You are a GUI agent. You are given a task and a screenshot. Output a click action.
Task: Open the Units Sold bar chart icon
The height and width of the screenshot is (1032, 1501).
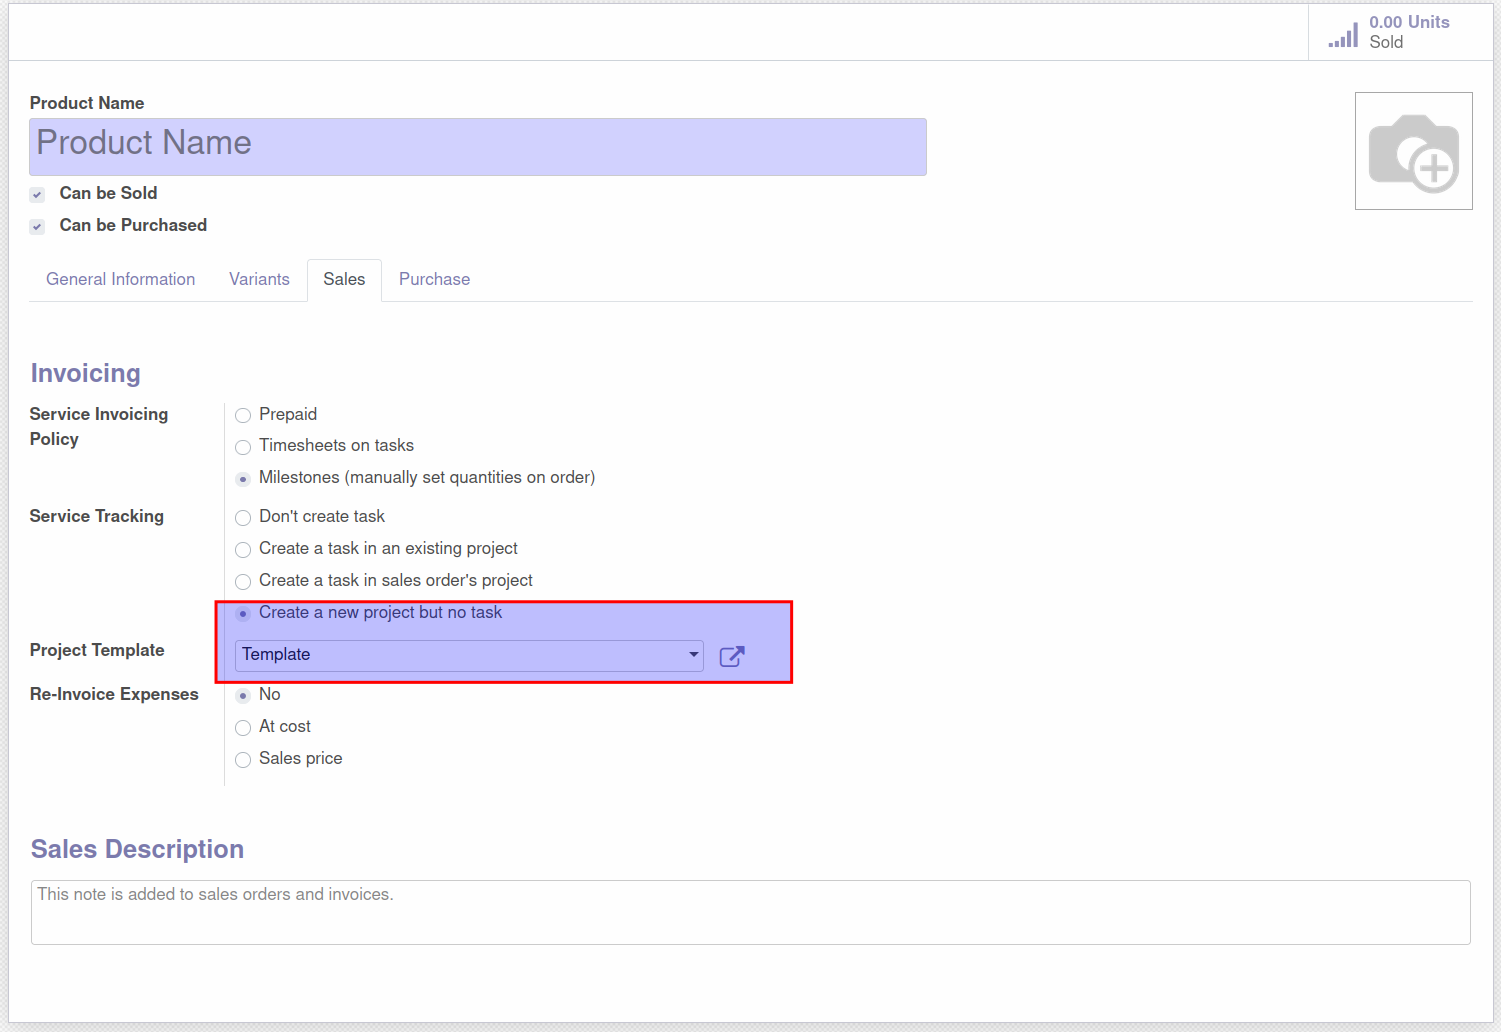coord(1343,34)
